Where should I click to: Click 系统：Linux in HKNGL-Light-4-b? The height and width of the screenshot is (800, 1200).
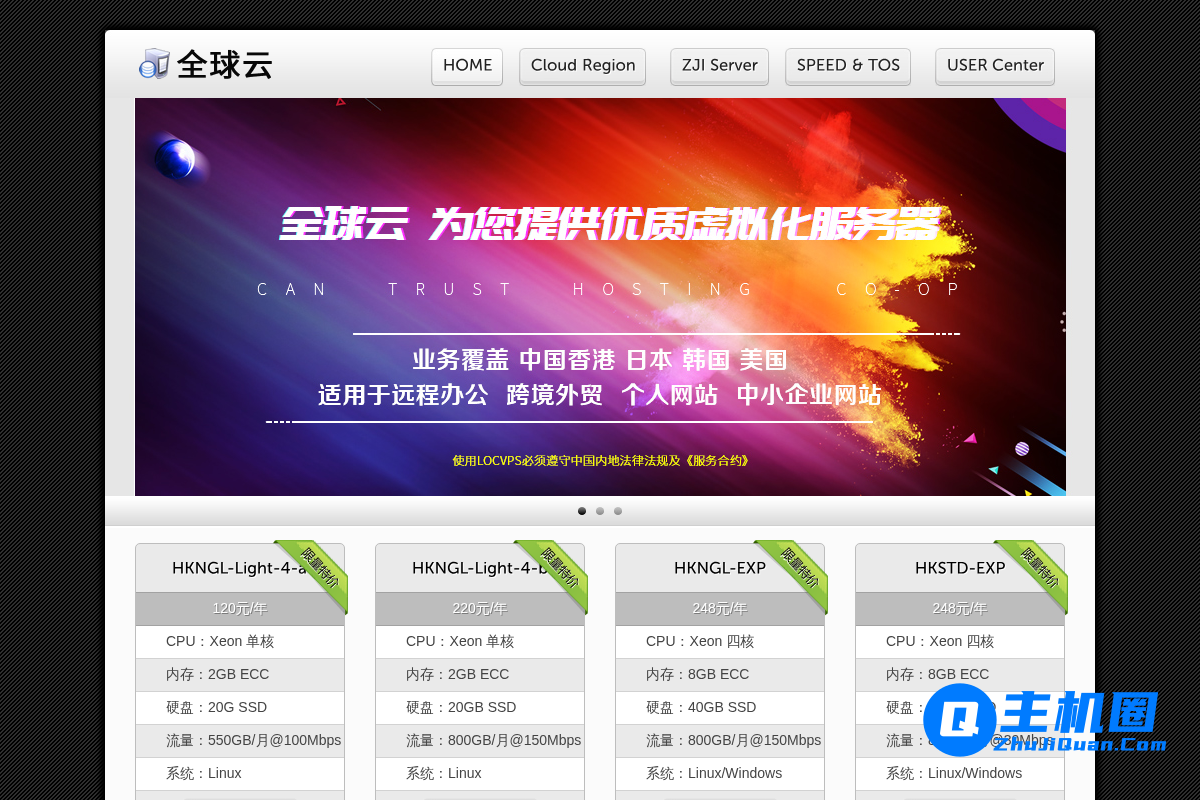click(480, 773)
